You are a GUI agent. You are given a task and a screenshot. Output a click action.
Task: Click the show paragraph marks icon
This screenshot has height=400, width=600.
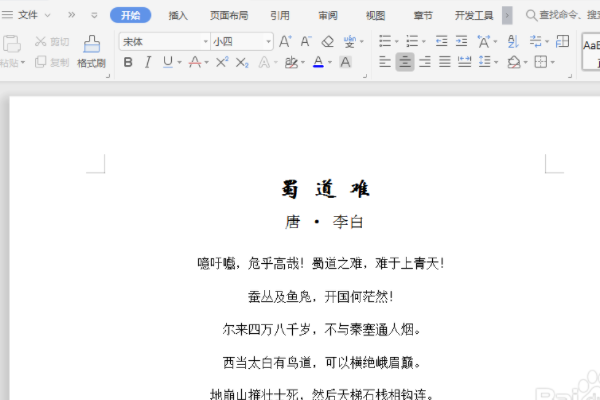pos(536,41)
